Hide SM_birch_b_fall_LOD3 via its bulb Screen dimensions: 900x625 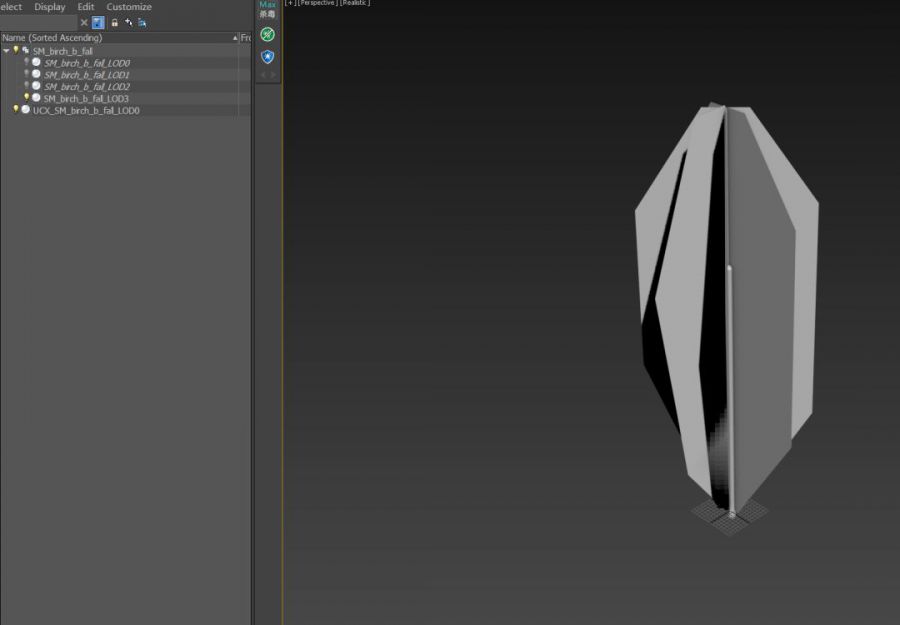click(x=26, y=98)
